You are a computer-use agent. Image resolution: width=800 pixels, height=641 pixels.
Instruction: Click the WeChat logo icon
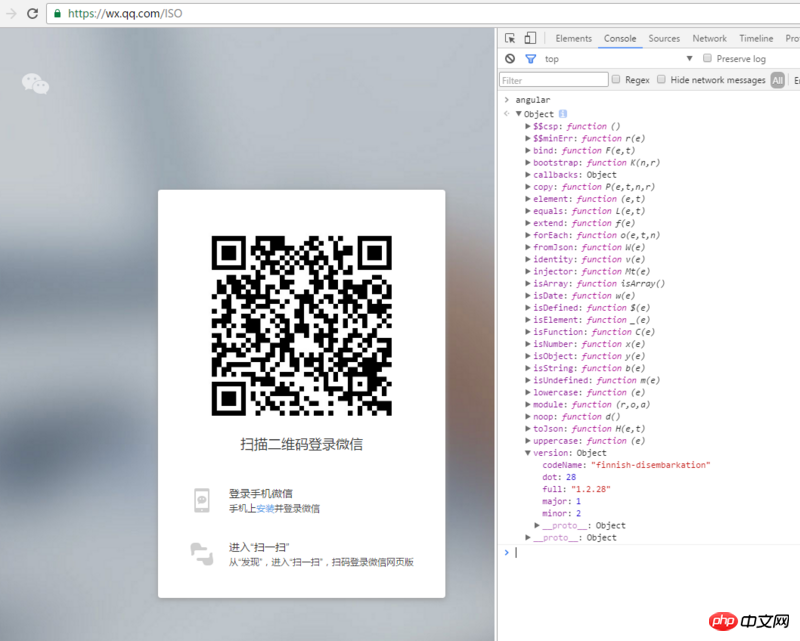36,85
